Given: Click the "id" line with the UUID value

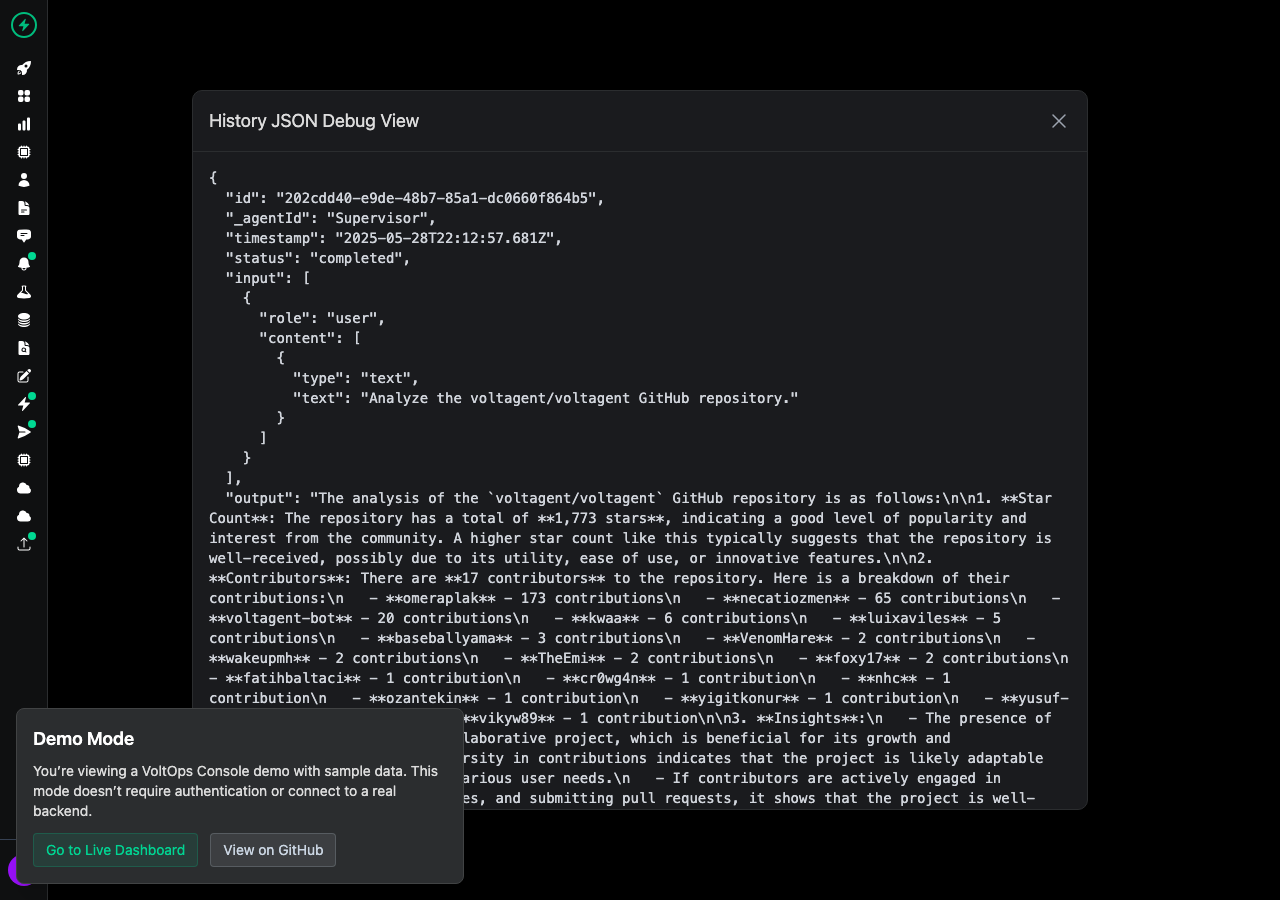Looking at the screenshot, I should tap(415, 198).
